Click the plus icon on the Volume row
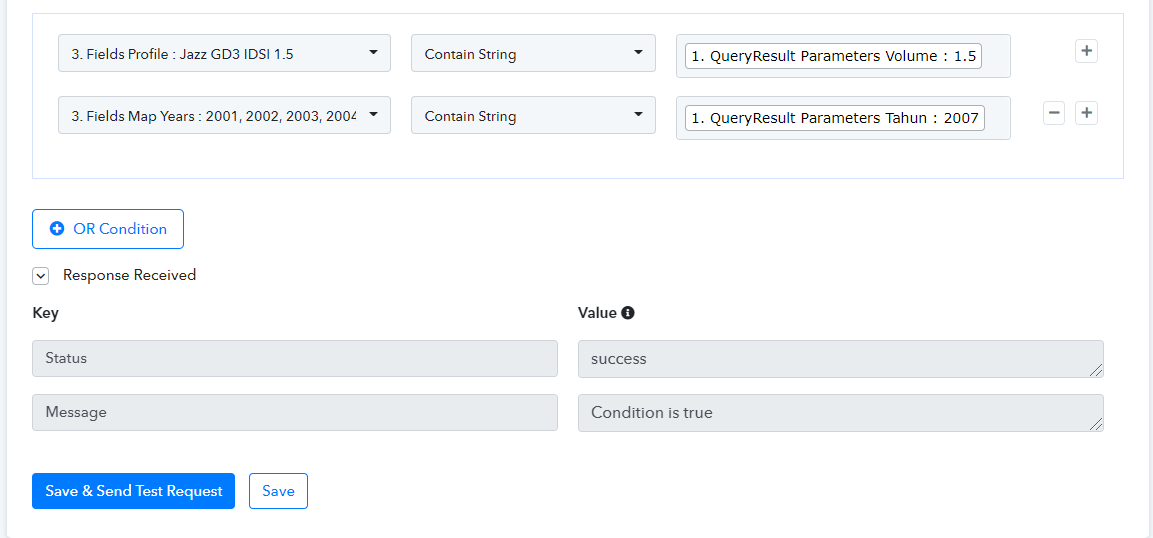Viewport: 1153px width, 538px height. coord(1086,51)
